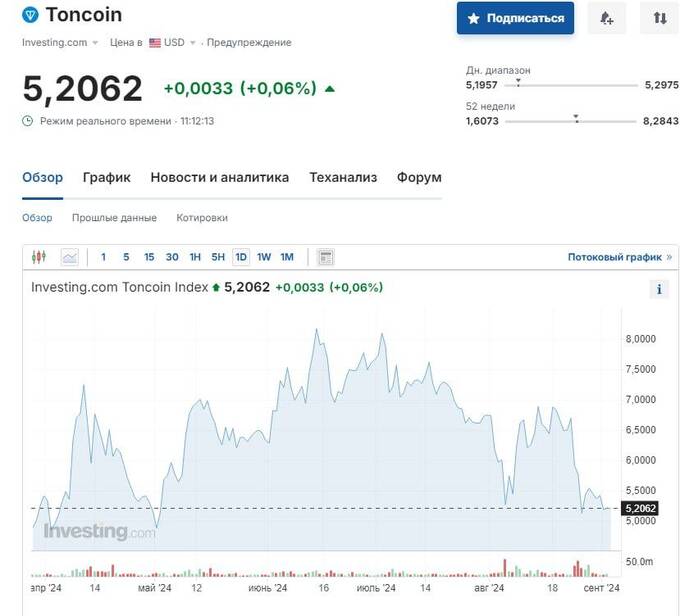Select the 1W chart interval
Screen dimensions: 680x616
264,257
